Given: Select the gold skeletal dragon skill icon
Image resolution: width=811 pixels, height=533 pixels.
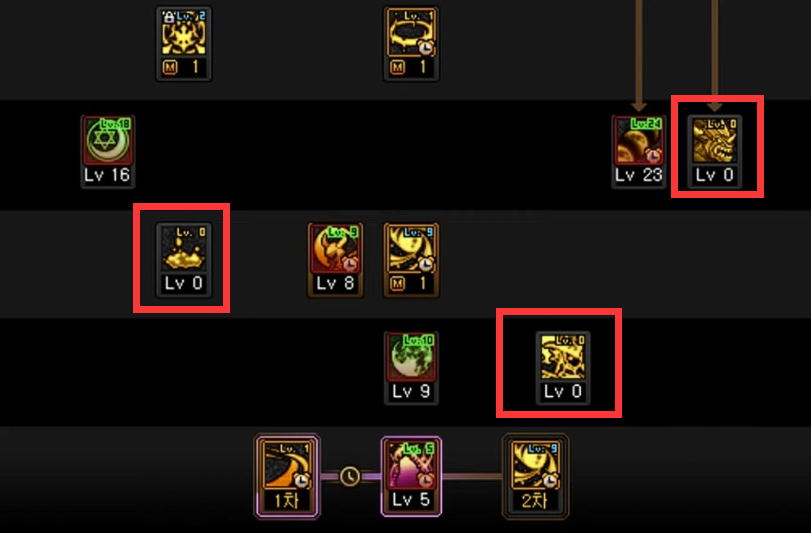Looking at the screenshot, I should 563,357.
